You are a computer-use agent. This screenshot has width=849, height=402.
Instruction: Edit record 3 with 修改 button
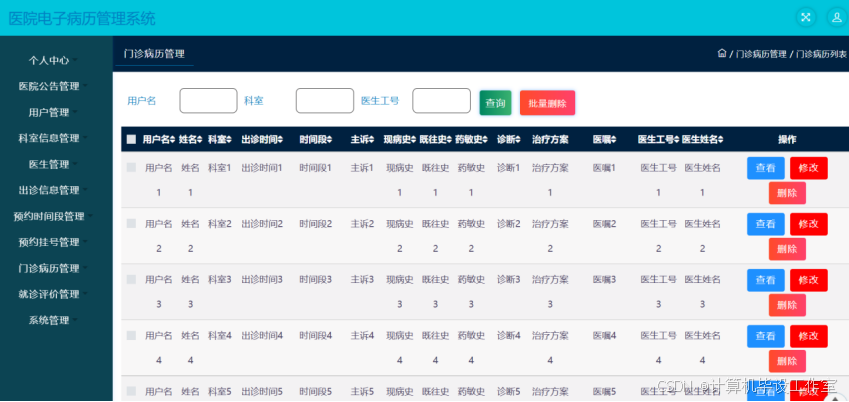pyautogui.click(x=809, y=280)
